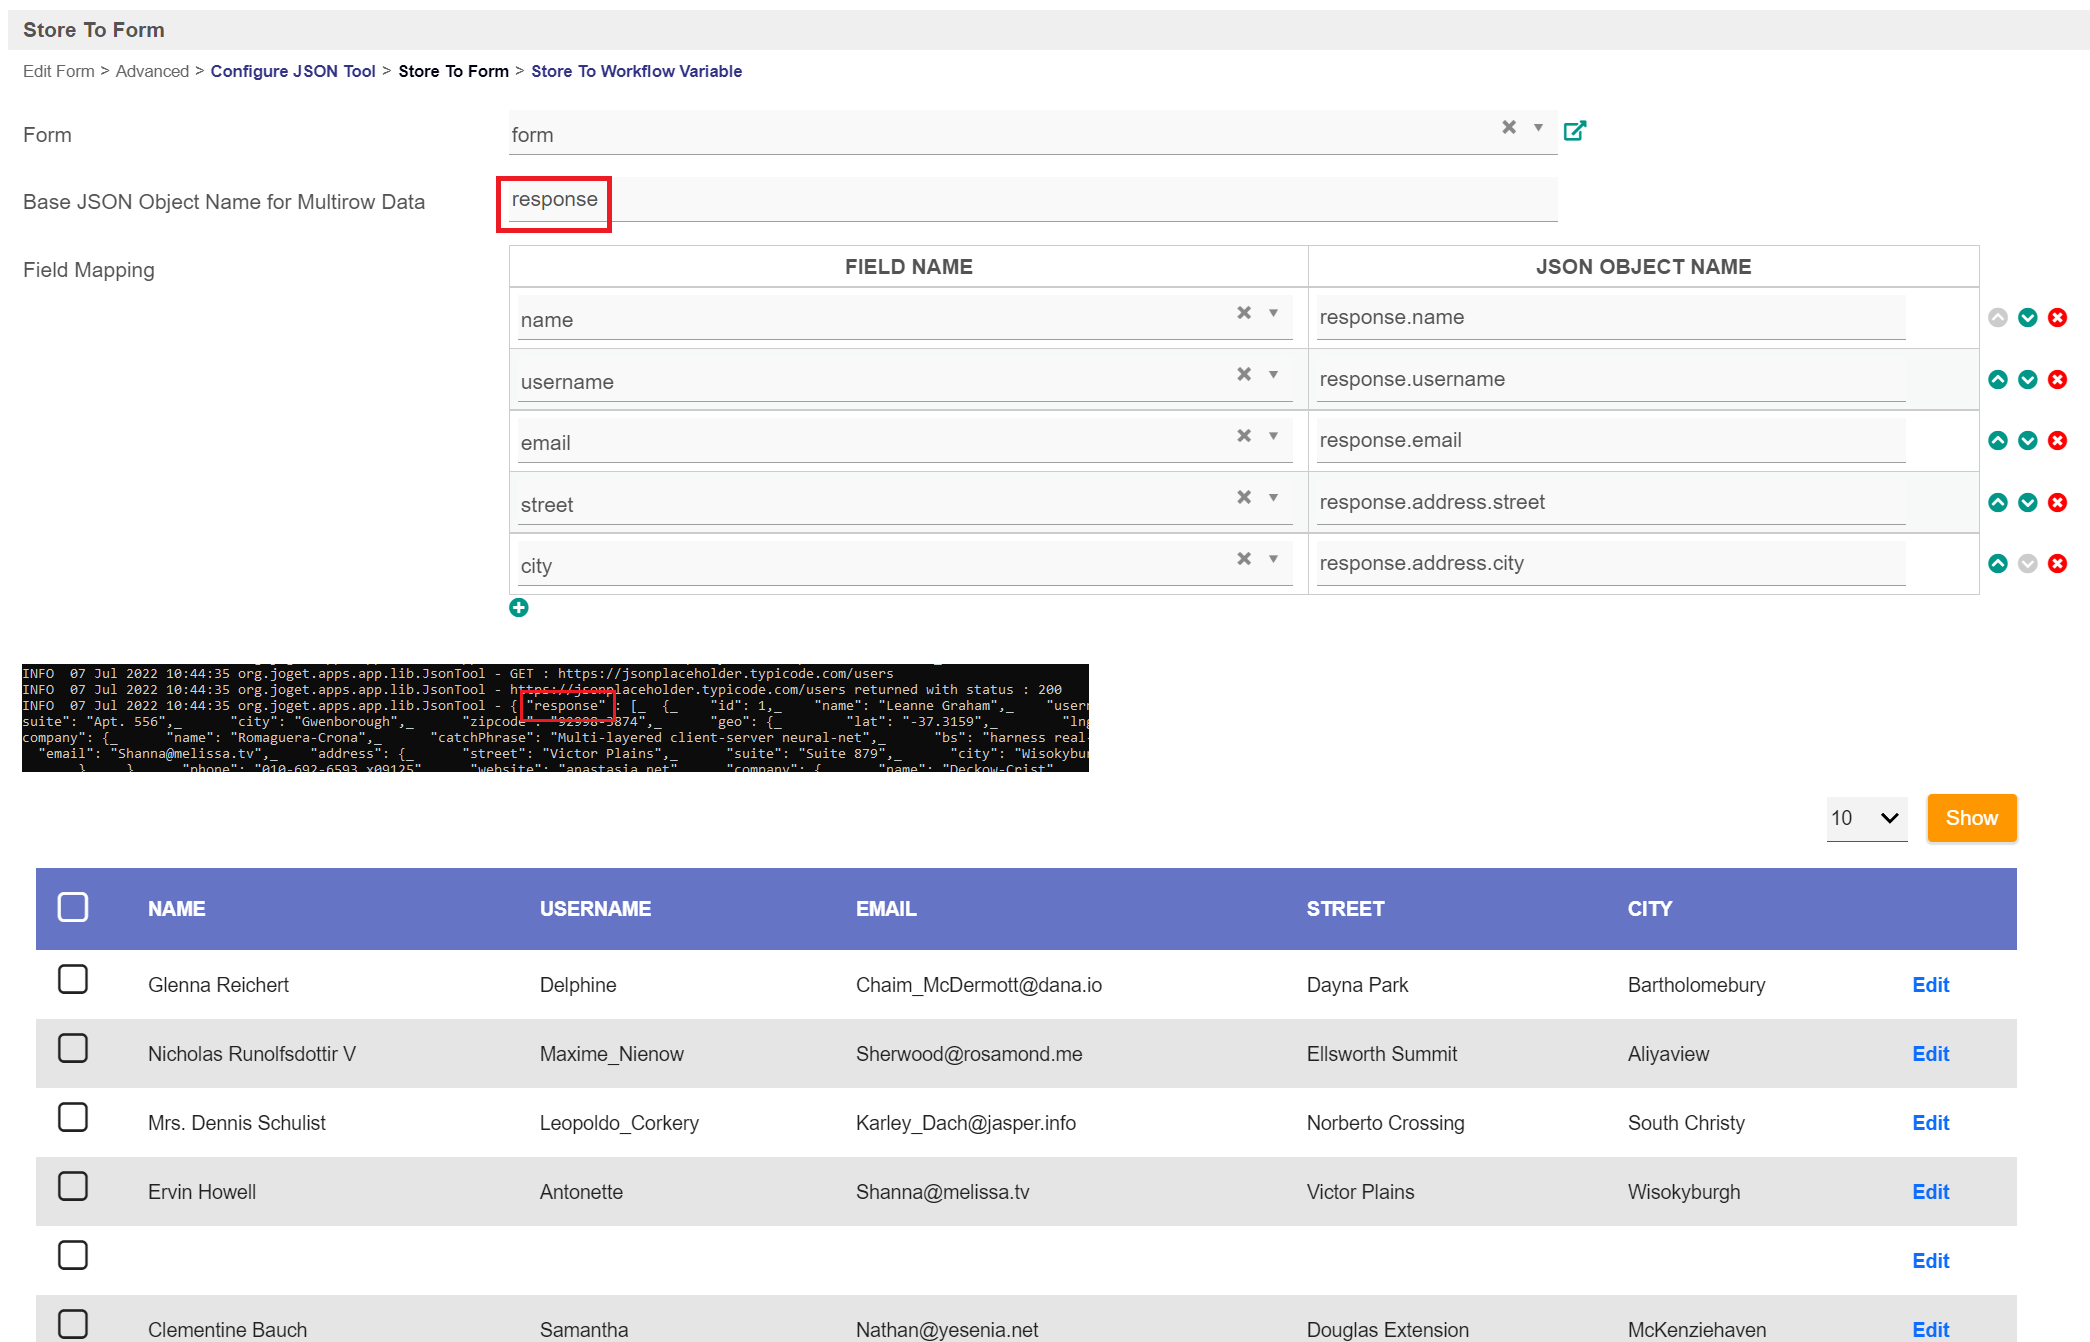The width and height of the screenshot is (2090, 1342).
Task: Check the Ervin Howell row checkbox
Action: tap(73, 1187)
